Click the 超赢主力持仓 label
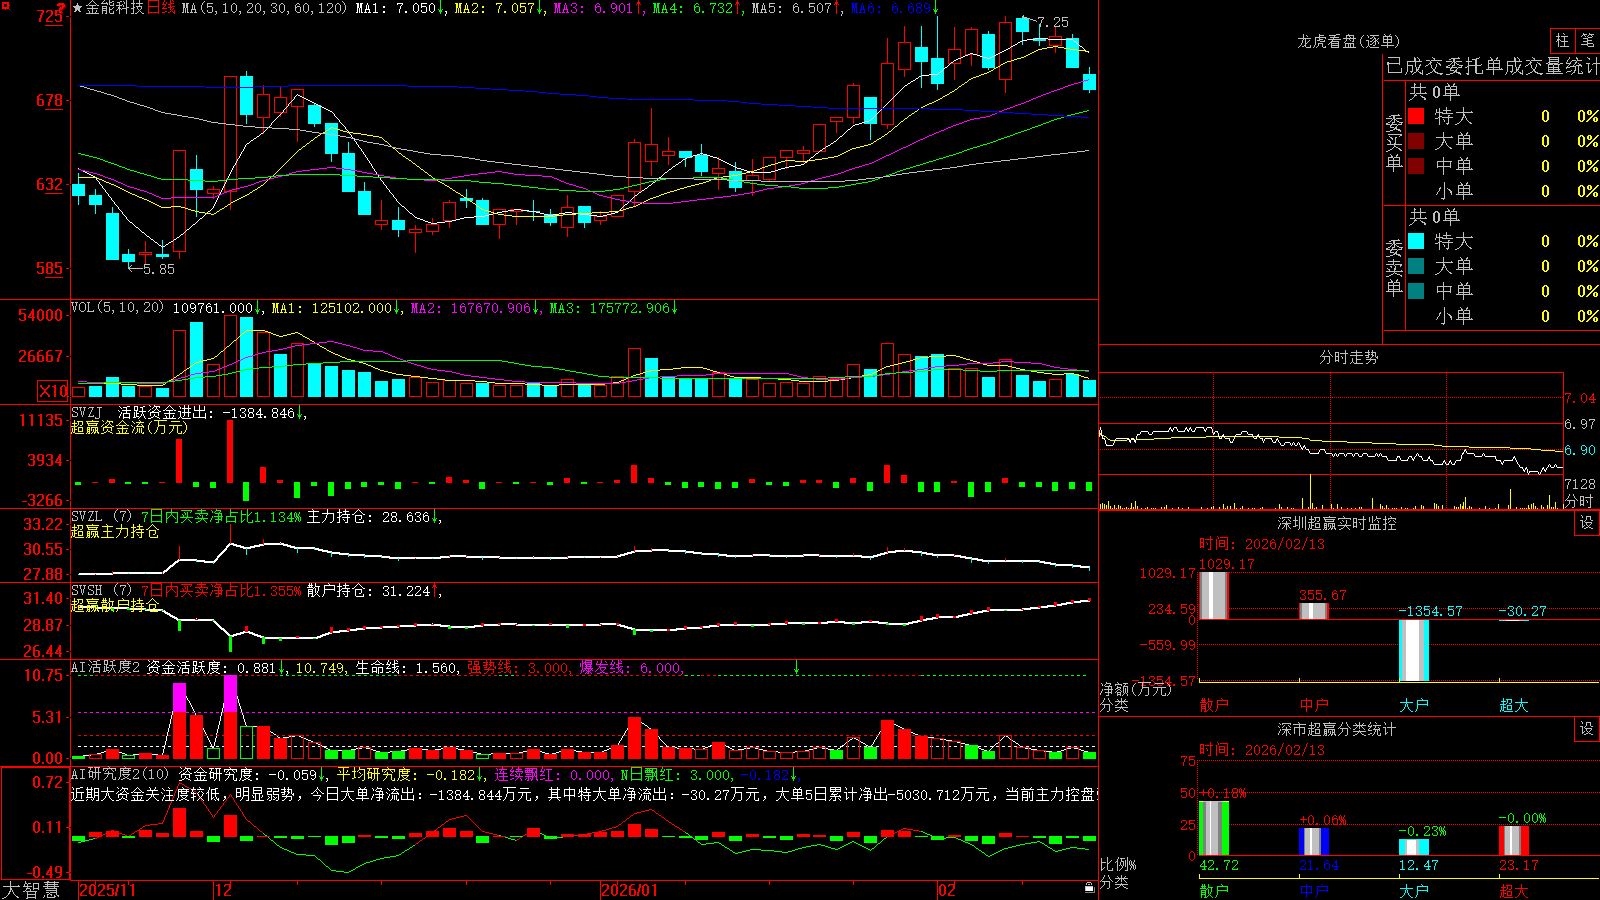 click(x=115, y=531)
